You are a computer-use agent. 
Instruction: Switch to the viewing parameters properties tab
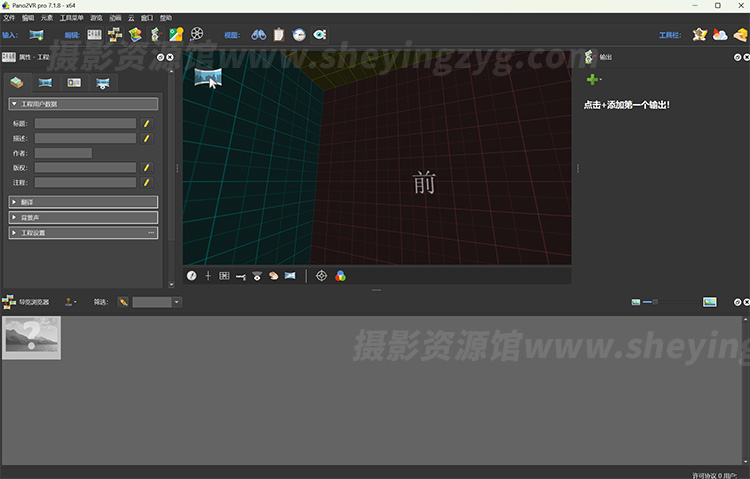[x=45, y=82]
